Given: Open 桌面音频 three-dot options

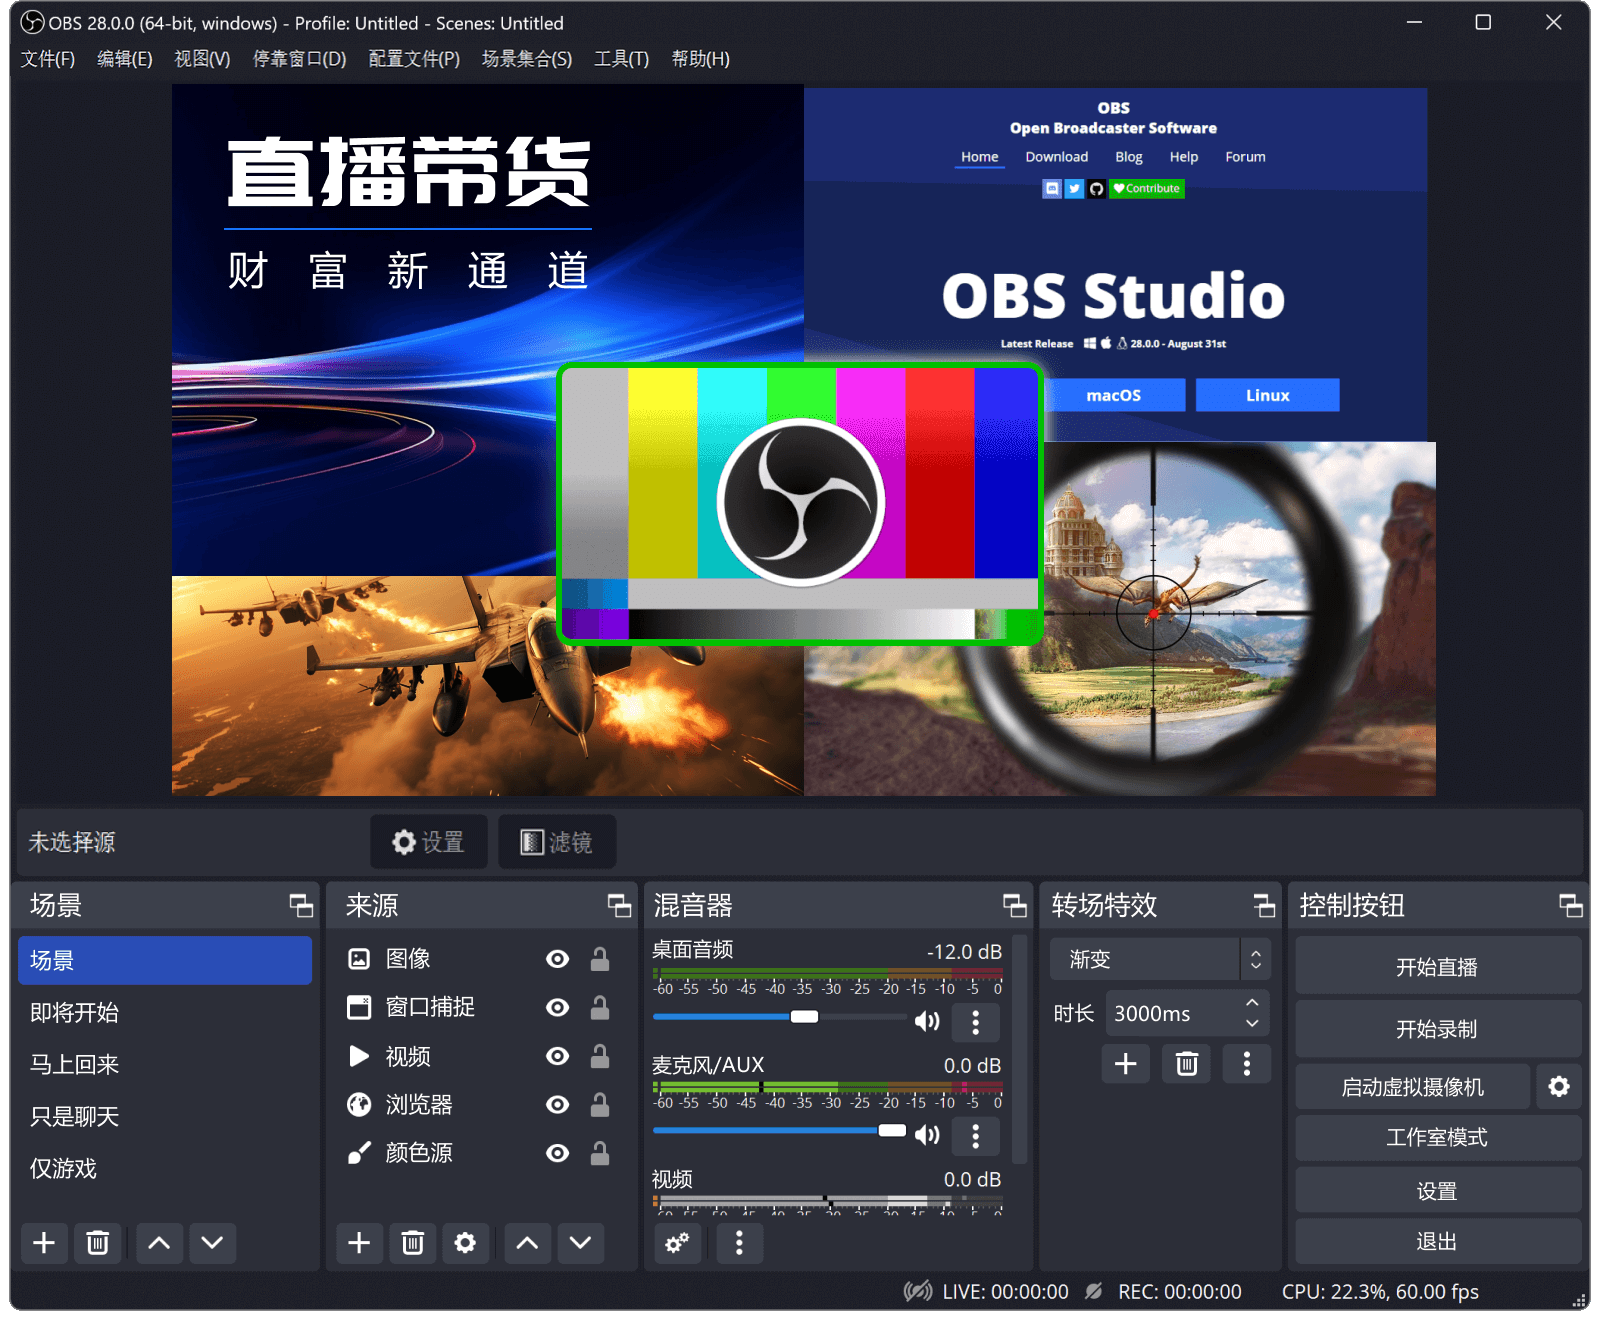Looking at the screenshot, I should click(x=976, y=1022).
